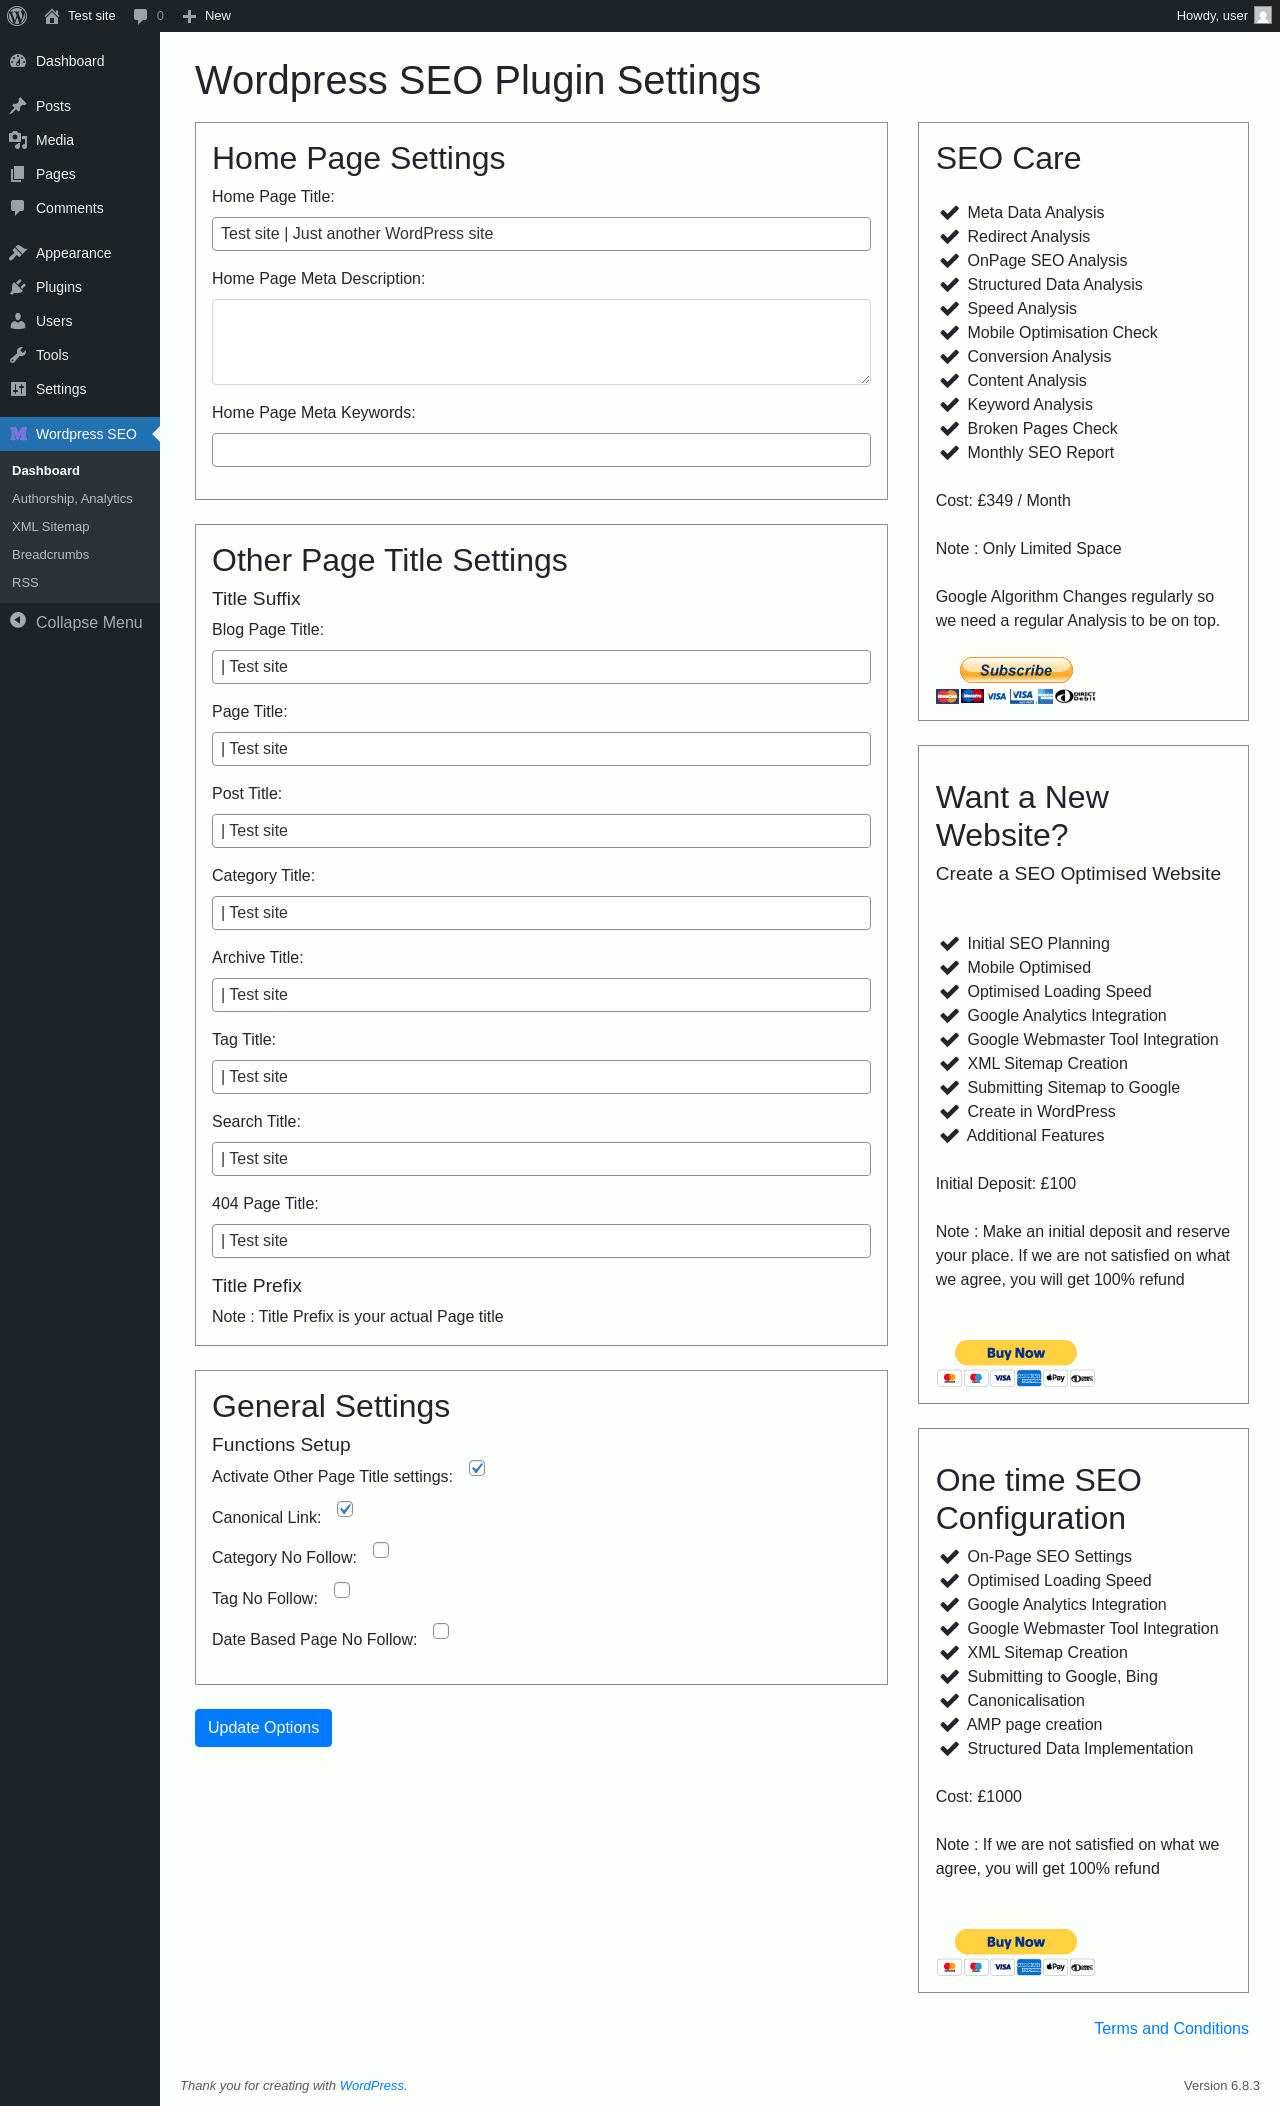
Task: Open the Posts pushpin icon in sidebar
Action: [18, 106]
